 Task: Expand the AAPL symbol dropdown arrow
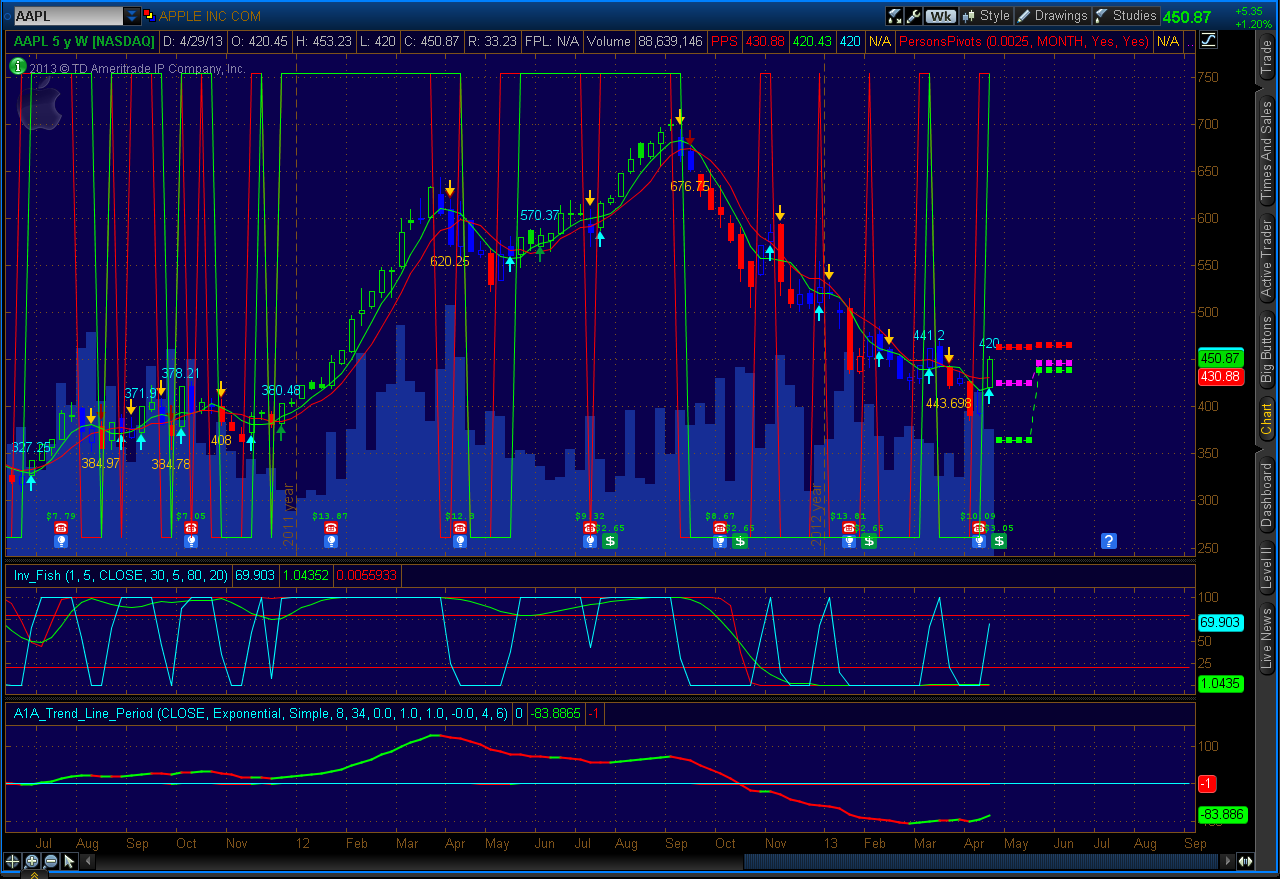click(132, 16)
